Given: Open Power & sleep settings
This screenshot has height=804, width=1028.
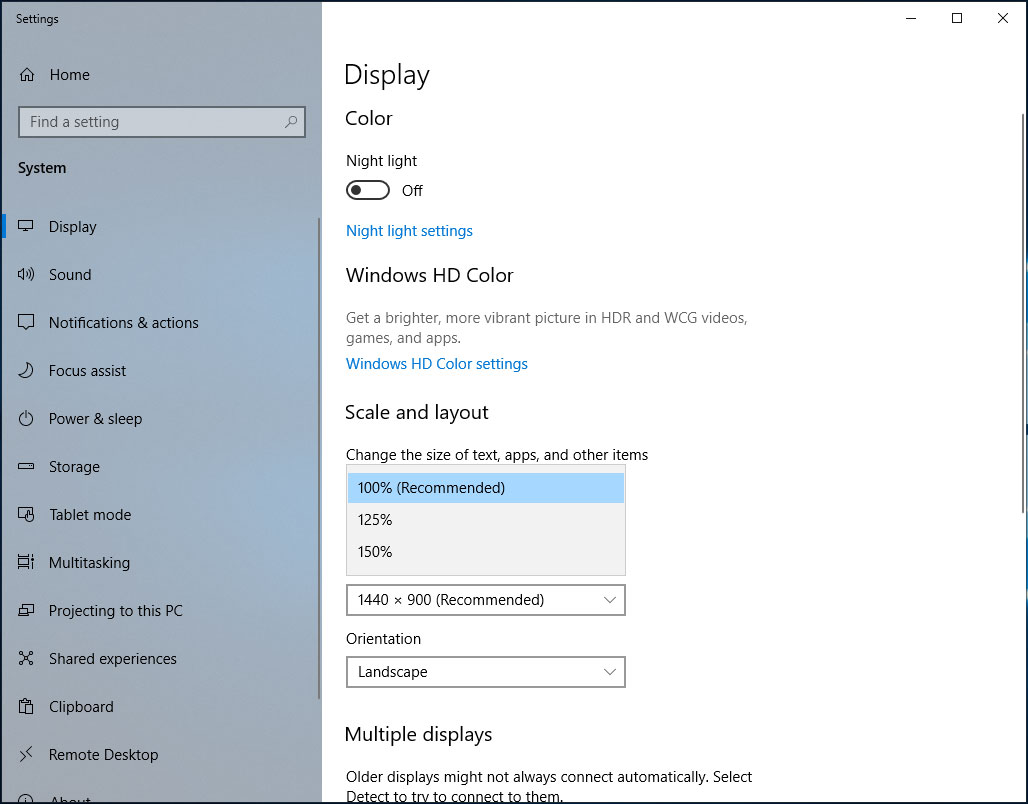Looking at the screenshot, I should point(161,418).
